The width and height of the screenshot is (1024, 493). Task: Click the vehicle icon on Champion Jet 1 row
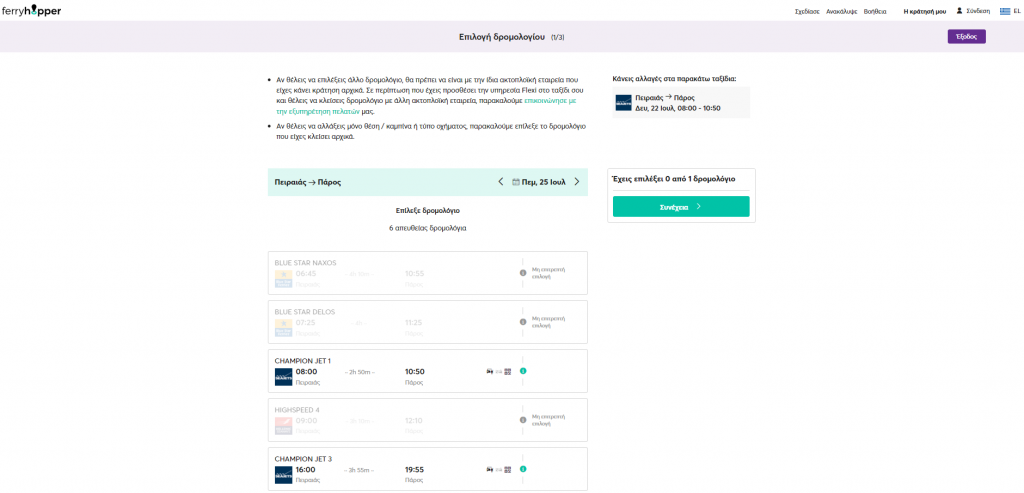coord(489,371)
